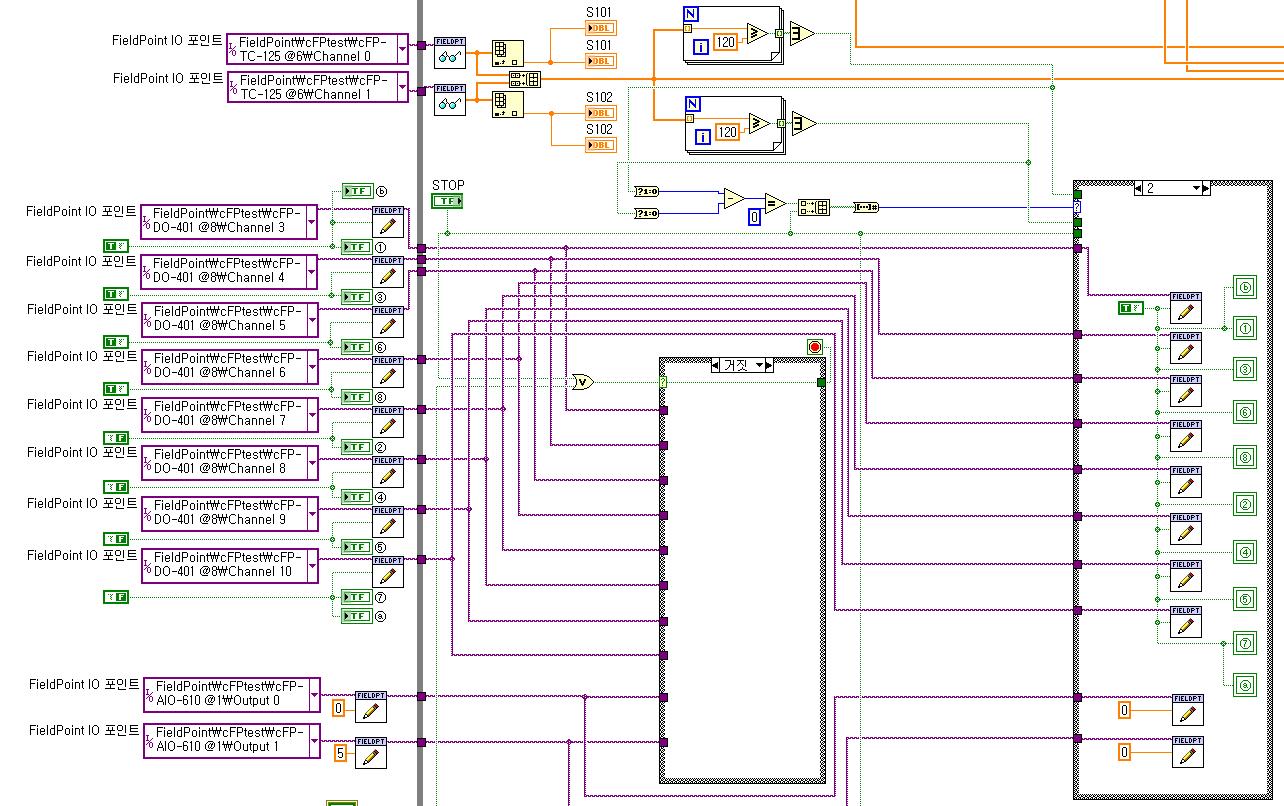Go to previous case of 거짓 structure
This screenshot has height=806, width=1284.
(x=715, y=366)
